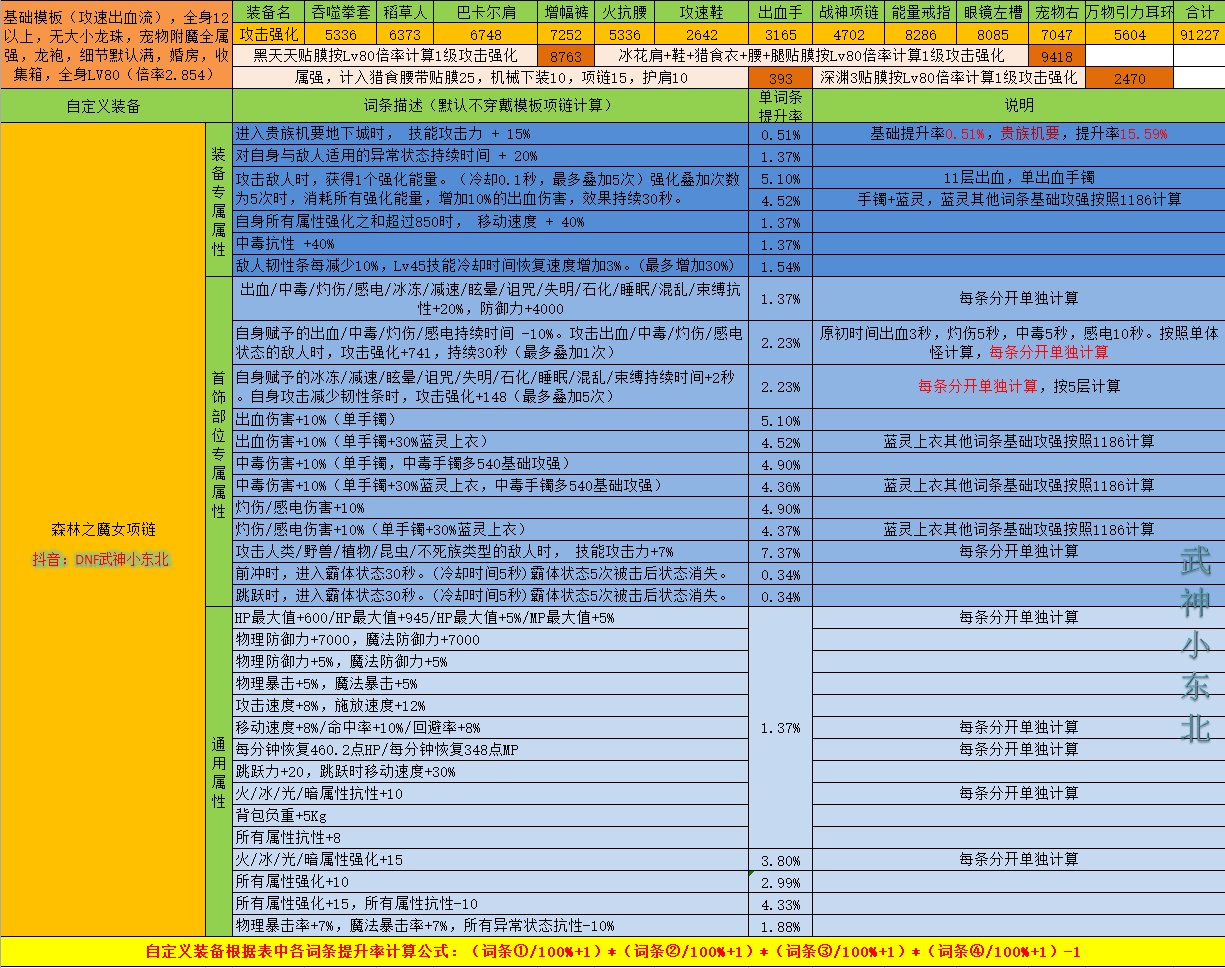Click the value 7047 under 宠物右

pyautogui.click(x=1057, y=34)
